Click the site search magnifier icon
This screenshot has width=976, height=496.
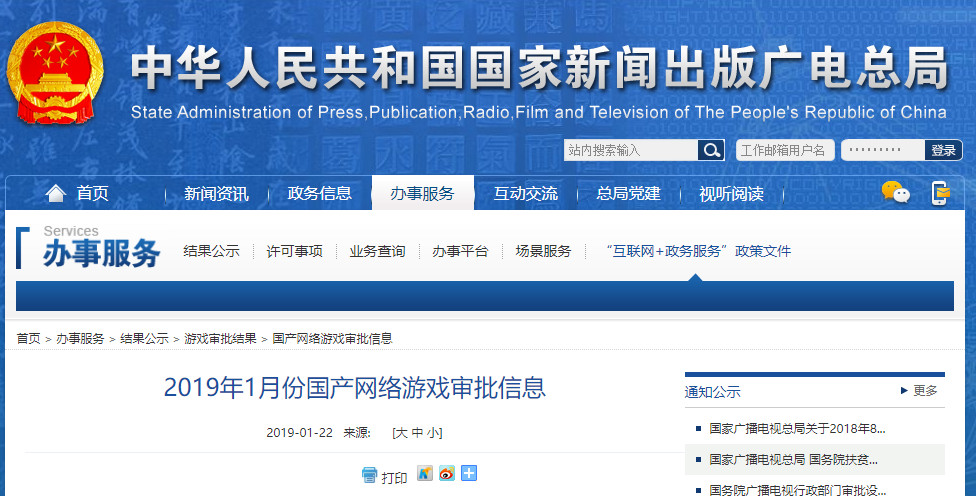[711, 150]
